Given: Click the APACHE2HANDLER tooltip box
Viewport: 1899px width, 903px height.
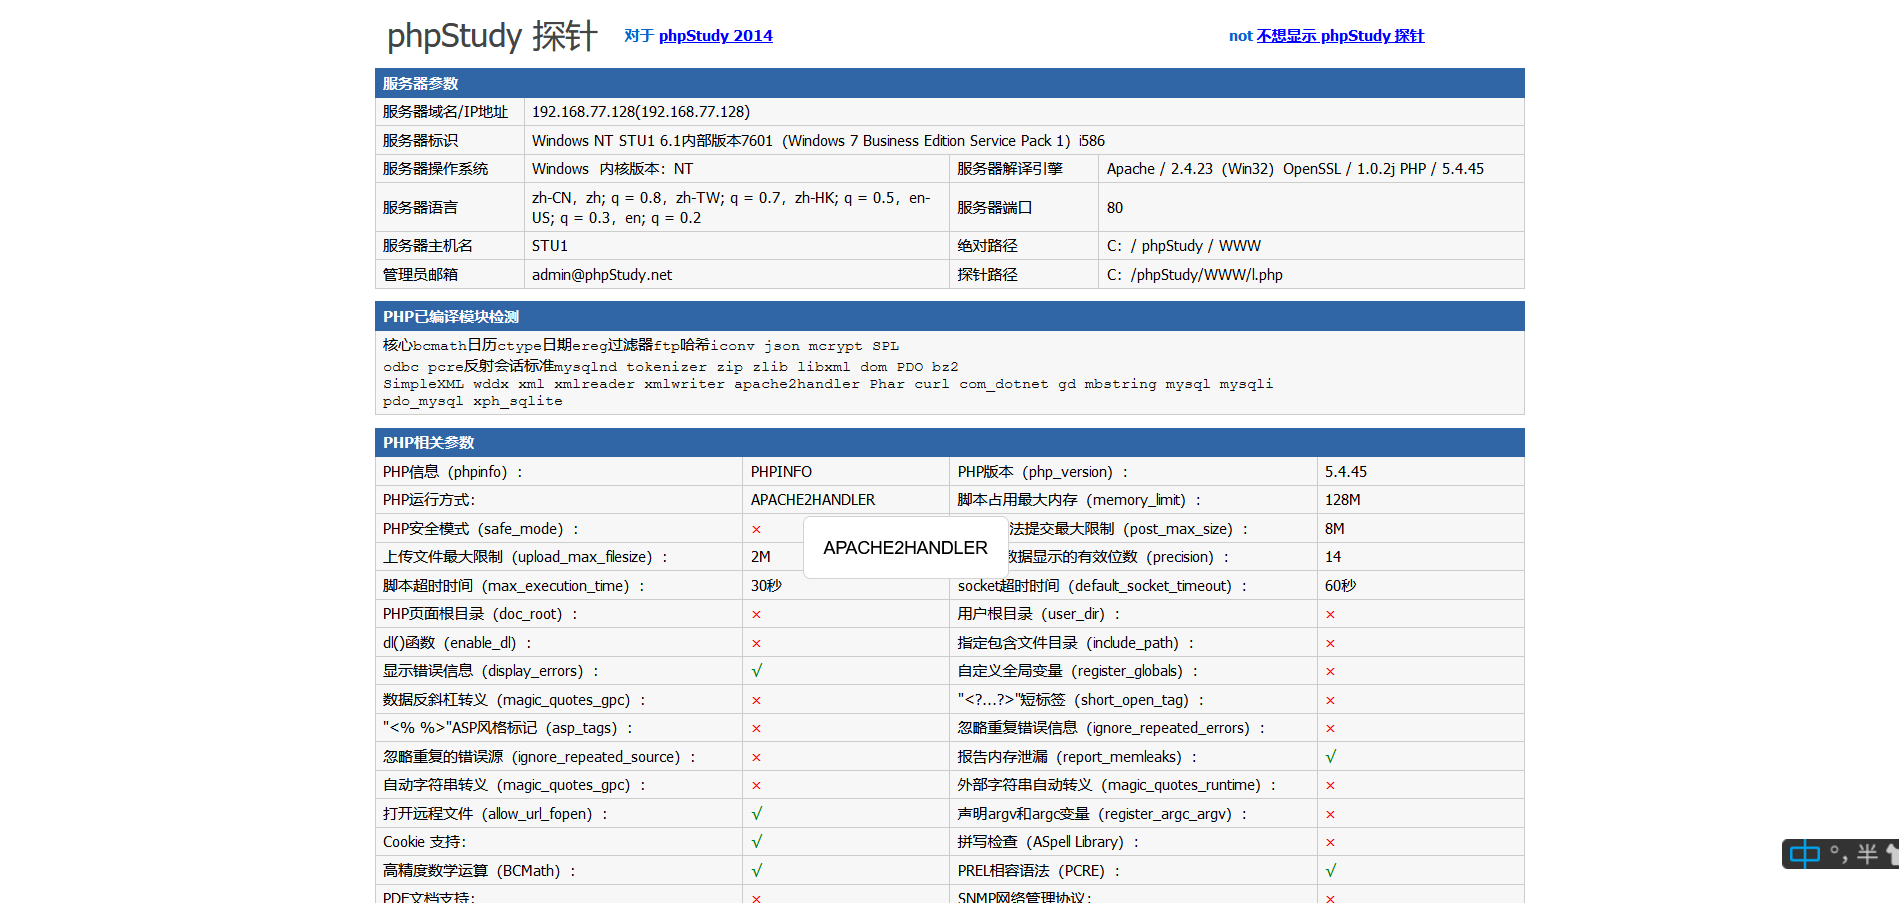Looking at the screenshot, I should pos(904,547).
